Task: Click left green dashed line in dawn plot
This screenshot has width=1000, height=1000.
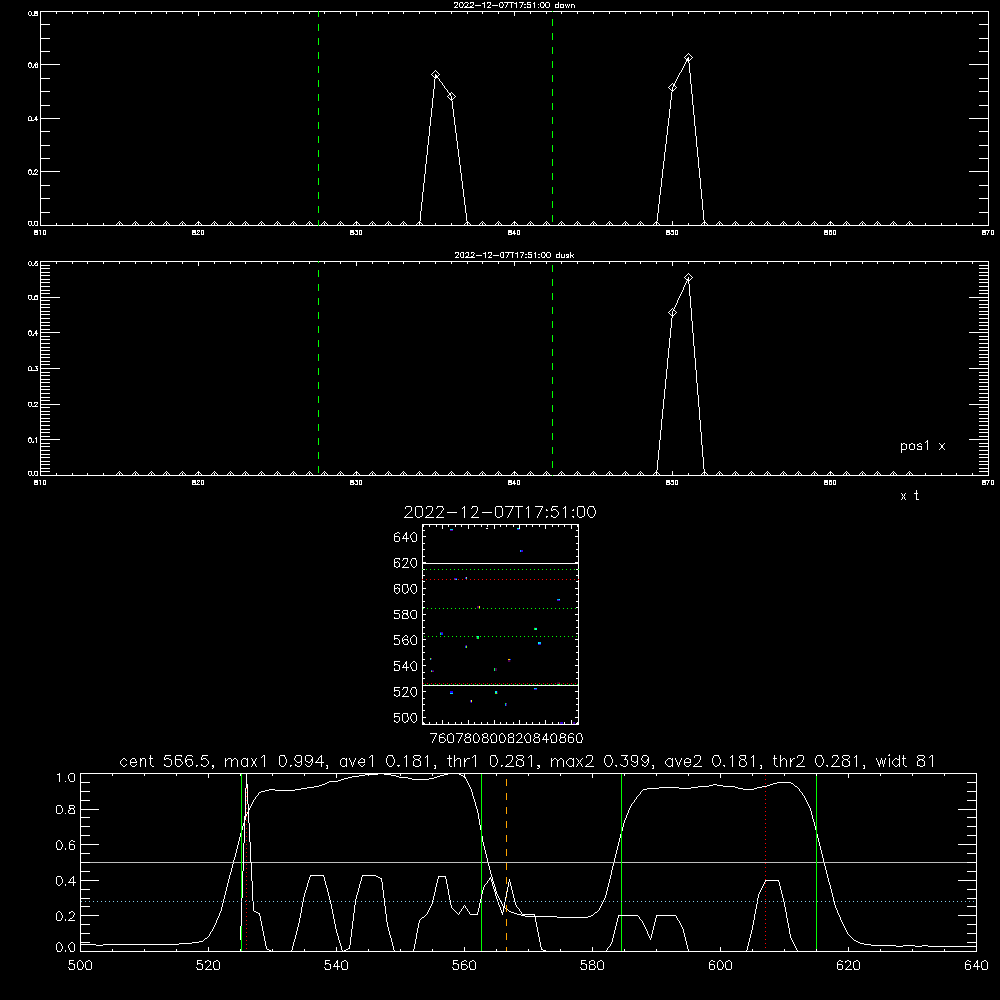Action: [318, 118]
